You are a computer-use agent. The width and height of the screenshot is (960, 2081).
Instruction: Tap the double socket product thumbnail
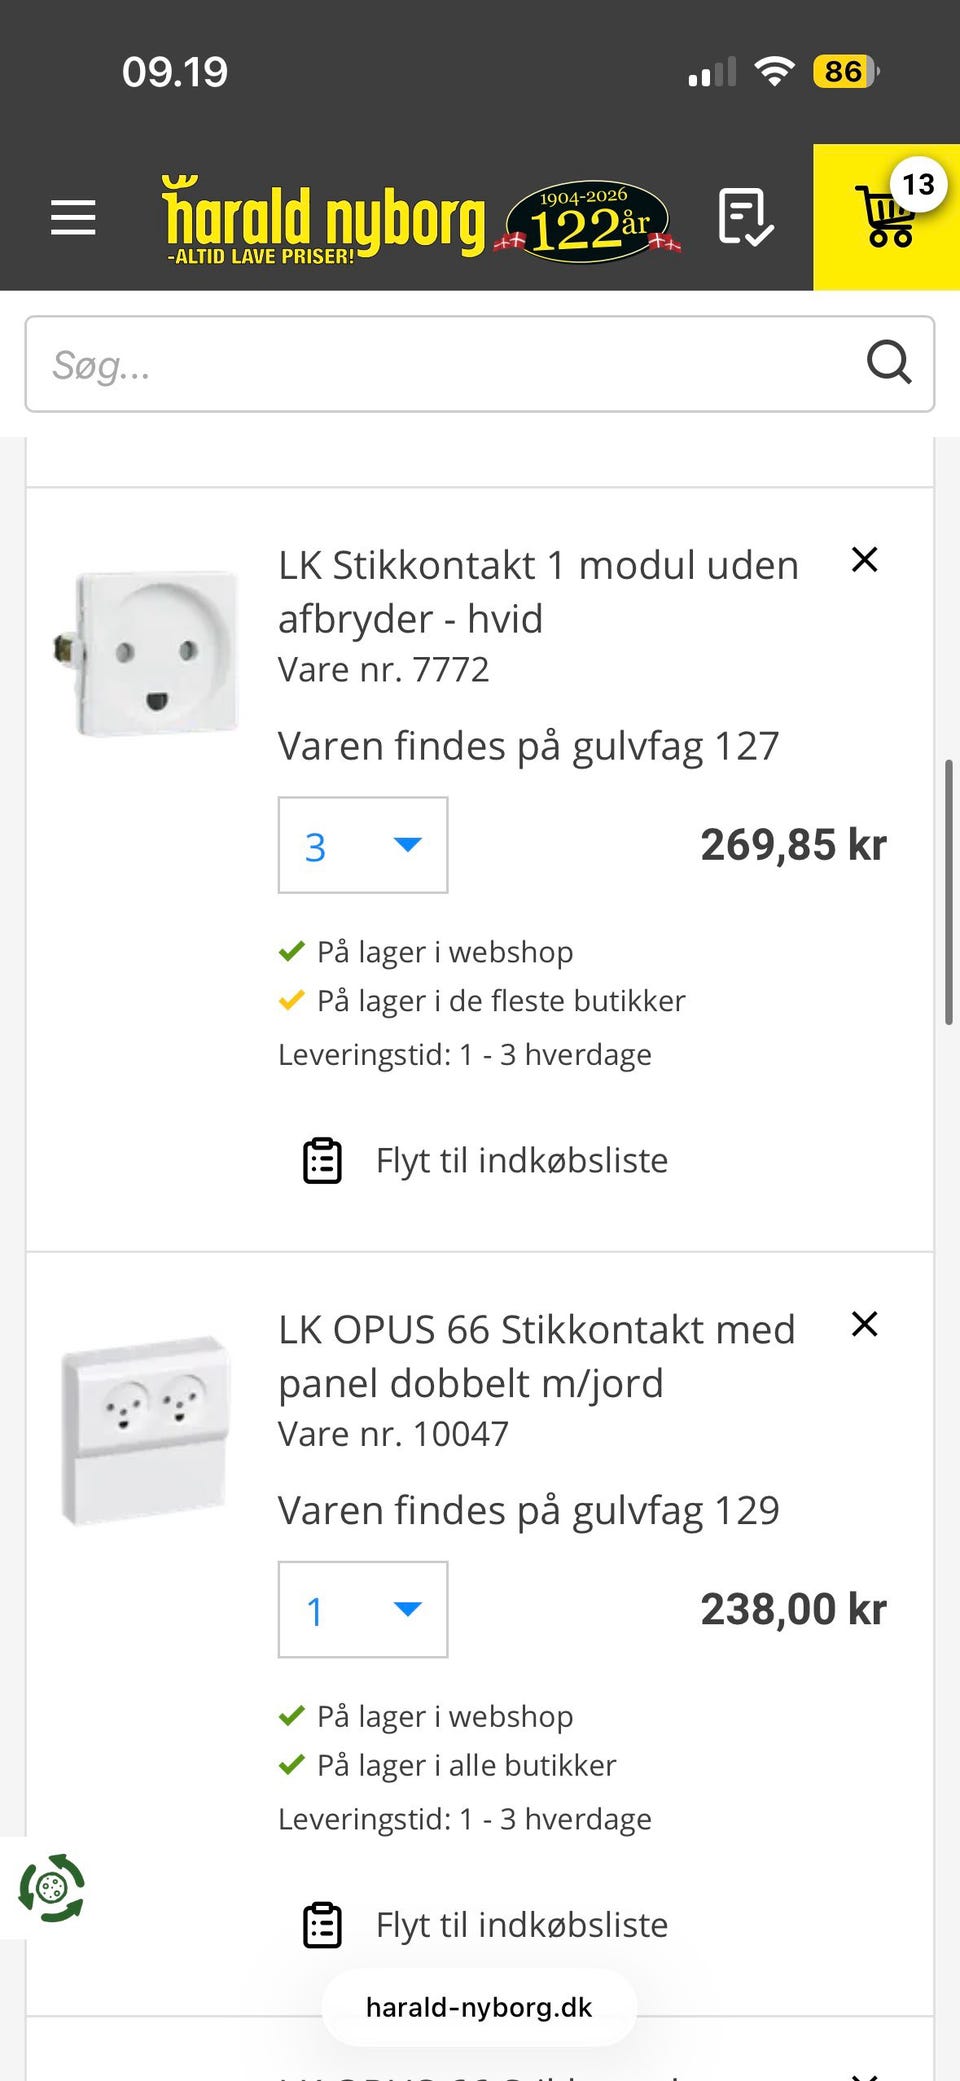pyautogui.click(x=146, y=1428)
